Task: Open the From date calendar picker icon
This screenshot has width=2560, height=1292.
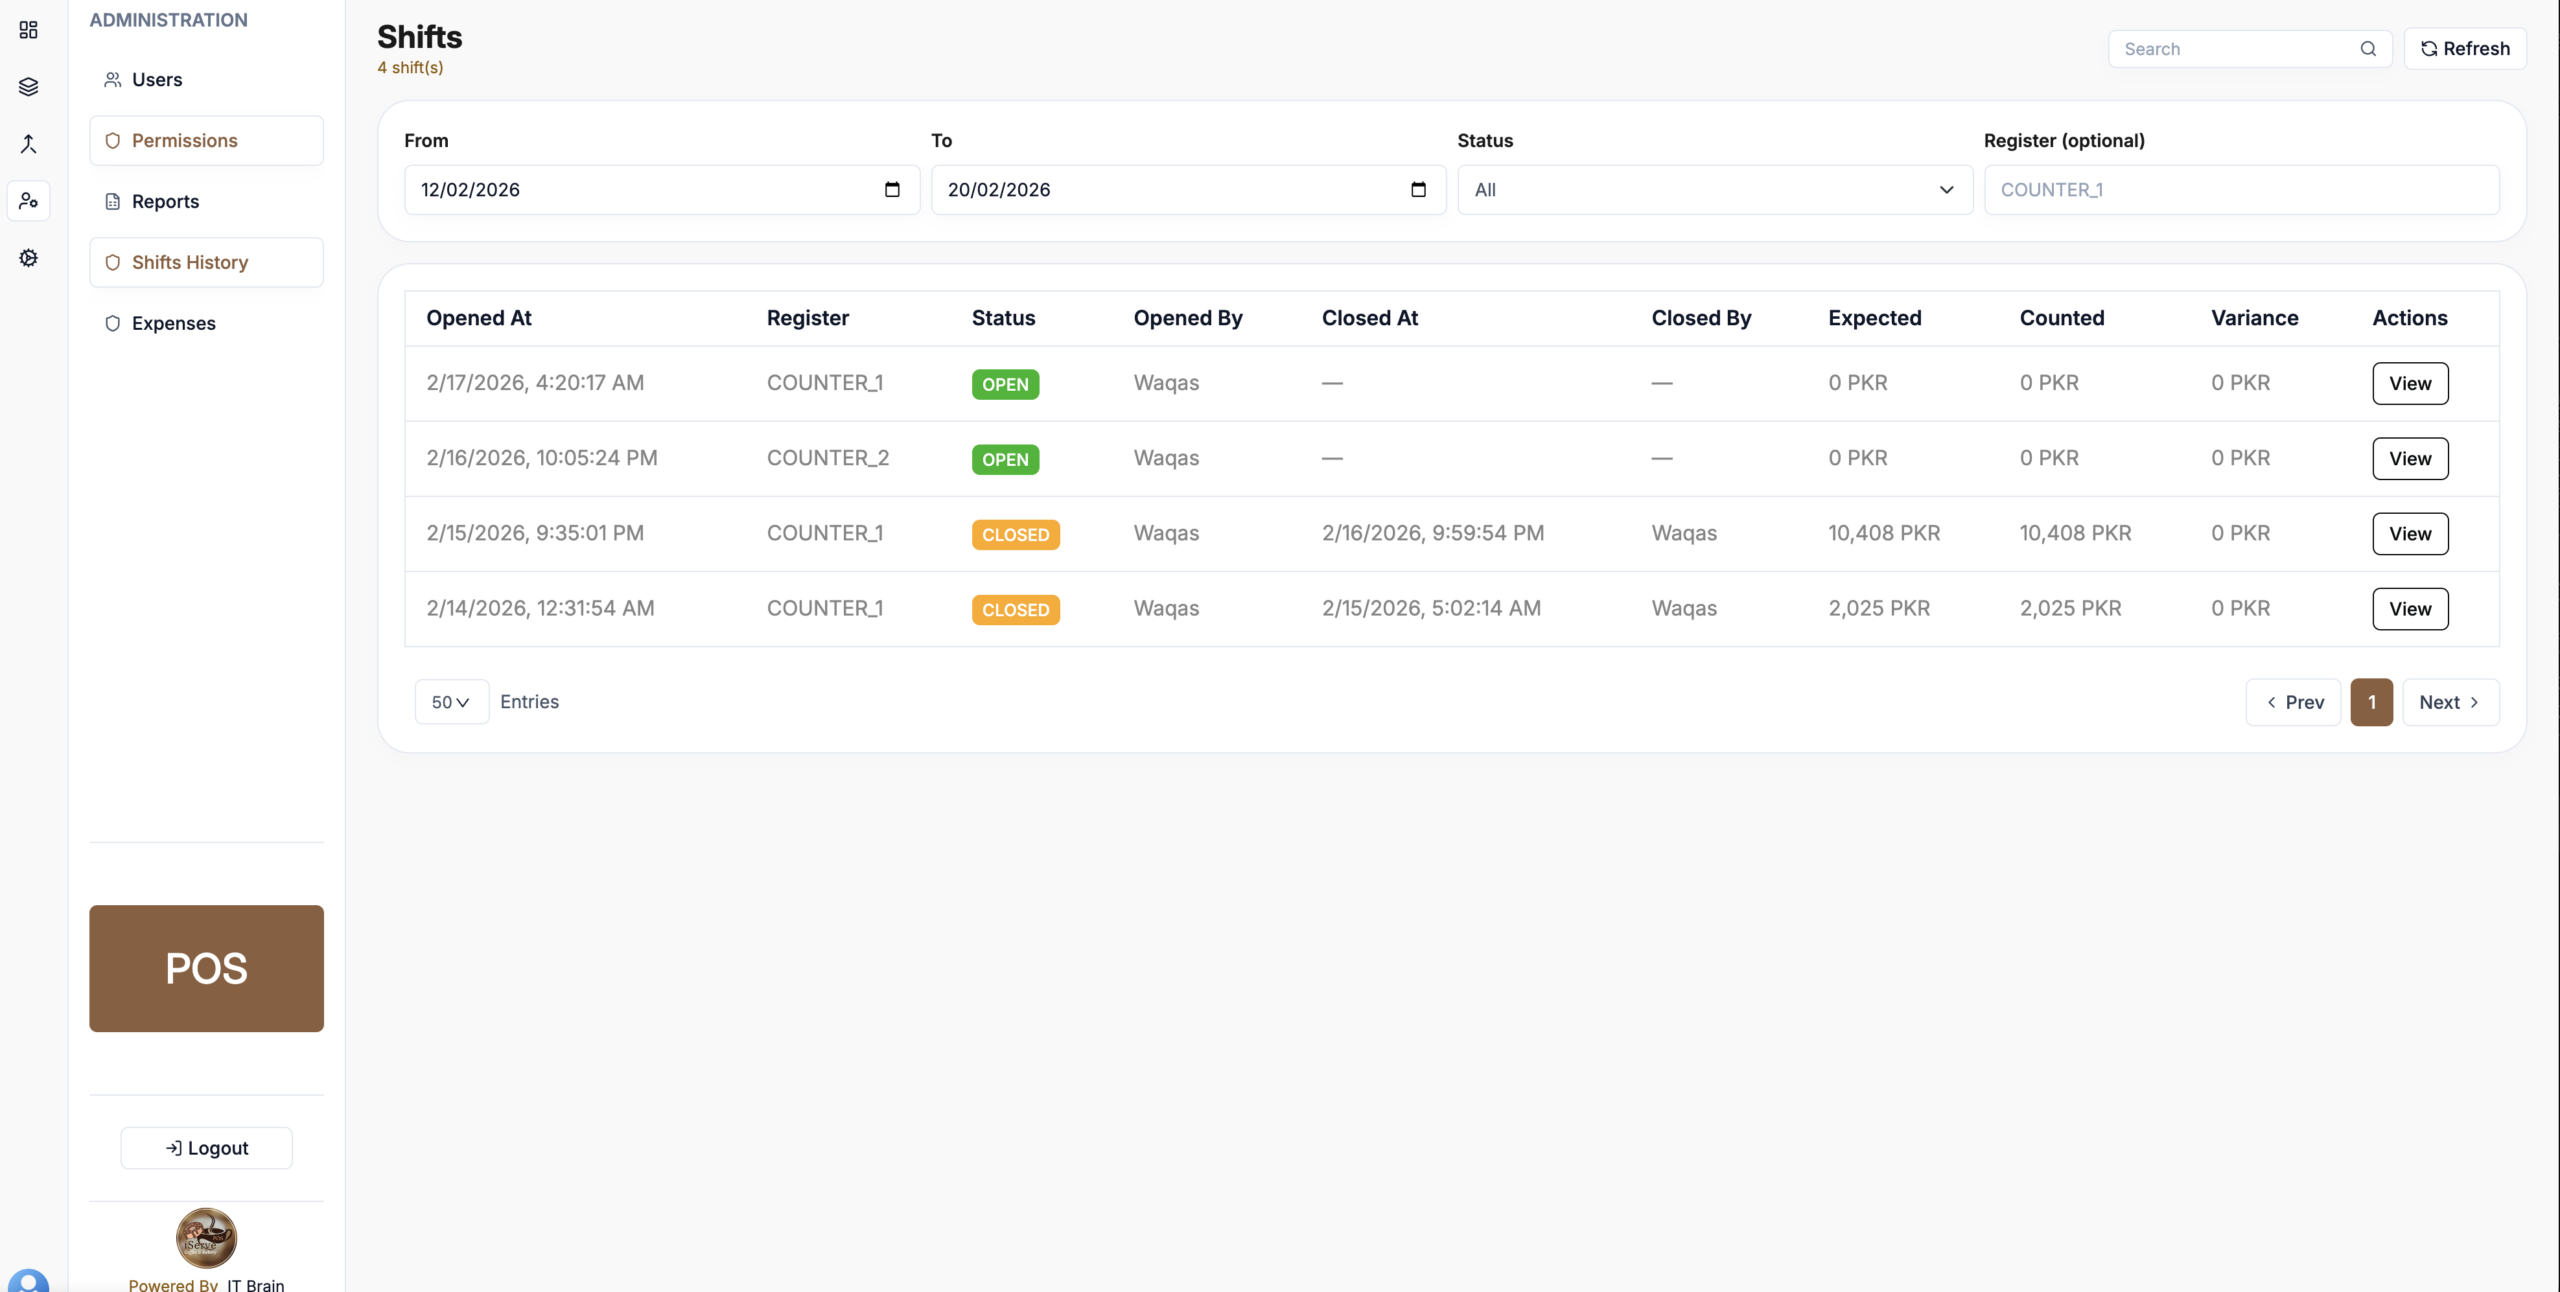Action: (x=892, y=190)
